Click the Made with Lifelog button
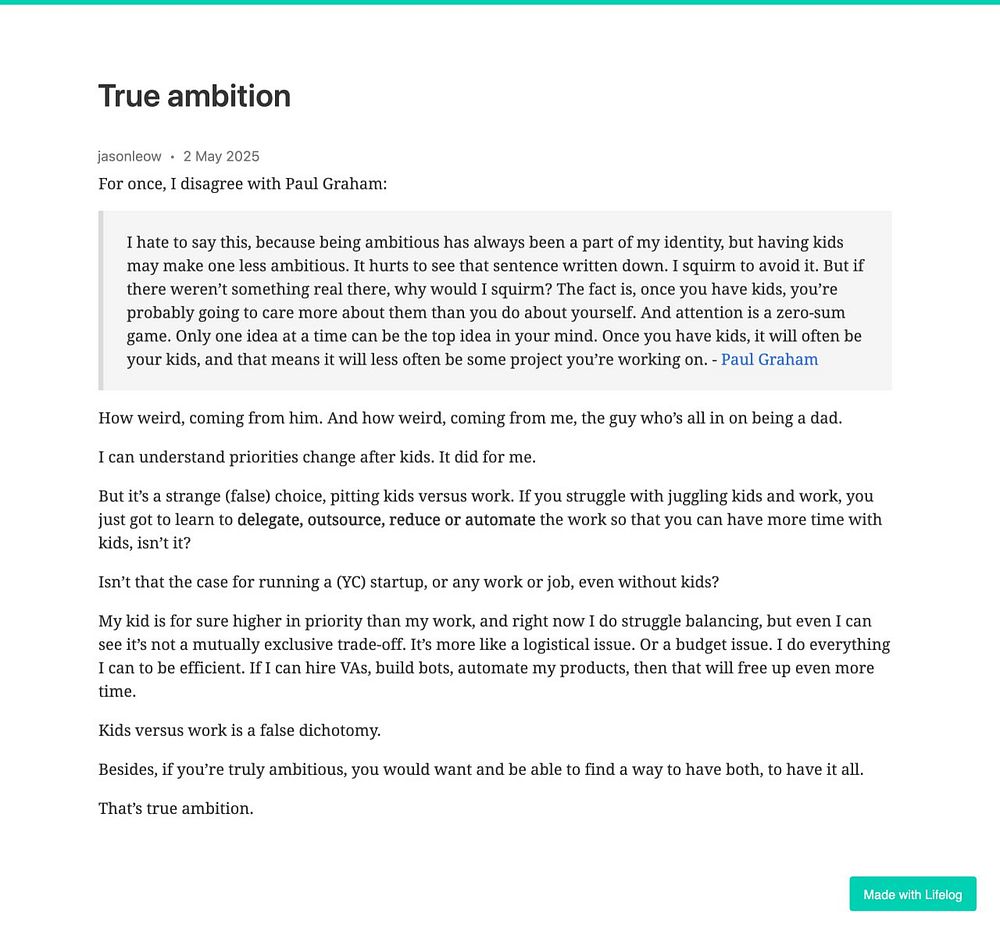 pos(913,894)
